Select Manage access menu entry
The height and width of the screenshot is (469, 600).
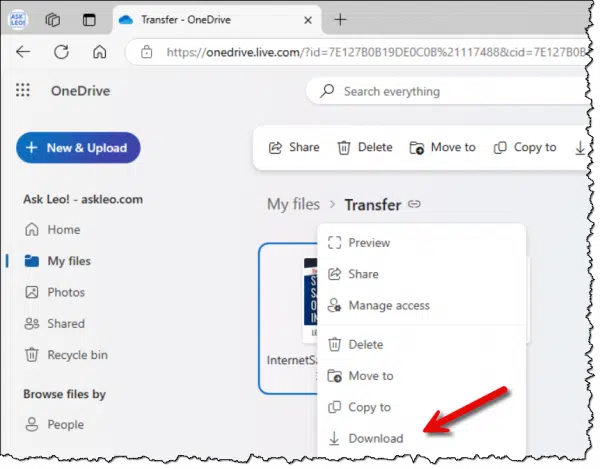coord(388,305)
